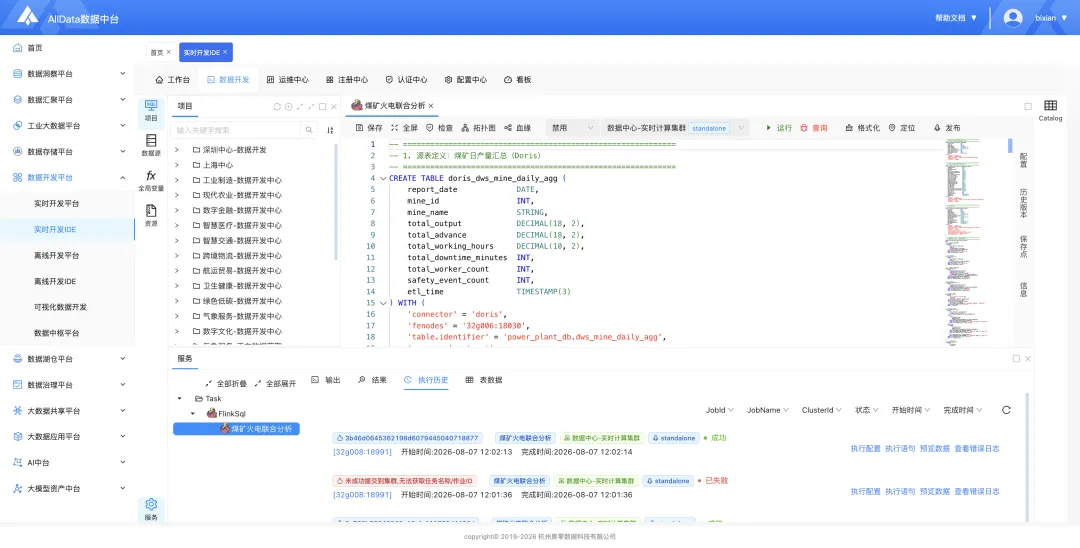Click the sort order icon beside project search
Image resolution: width=1080 pixels, height=548 pixels.
click(330, 130)
